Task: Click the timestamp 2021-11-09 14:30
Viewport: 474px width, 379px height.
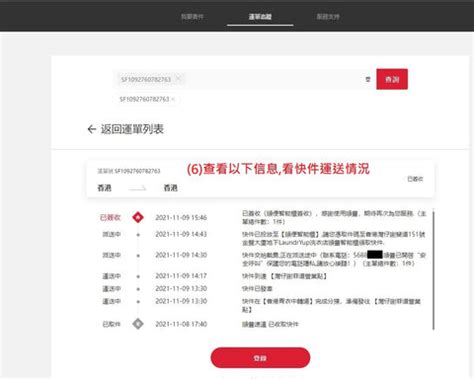Action: 181,255
